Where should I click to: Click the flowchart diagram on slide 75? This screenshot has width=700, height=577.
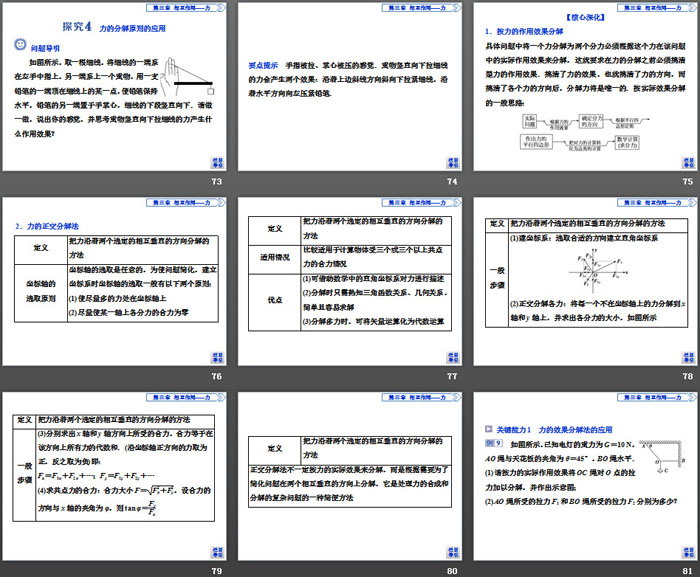click(583, 132)
